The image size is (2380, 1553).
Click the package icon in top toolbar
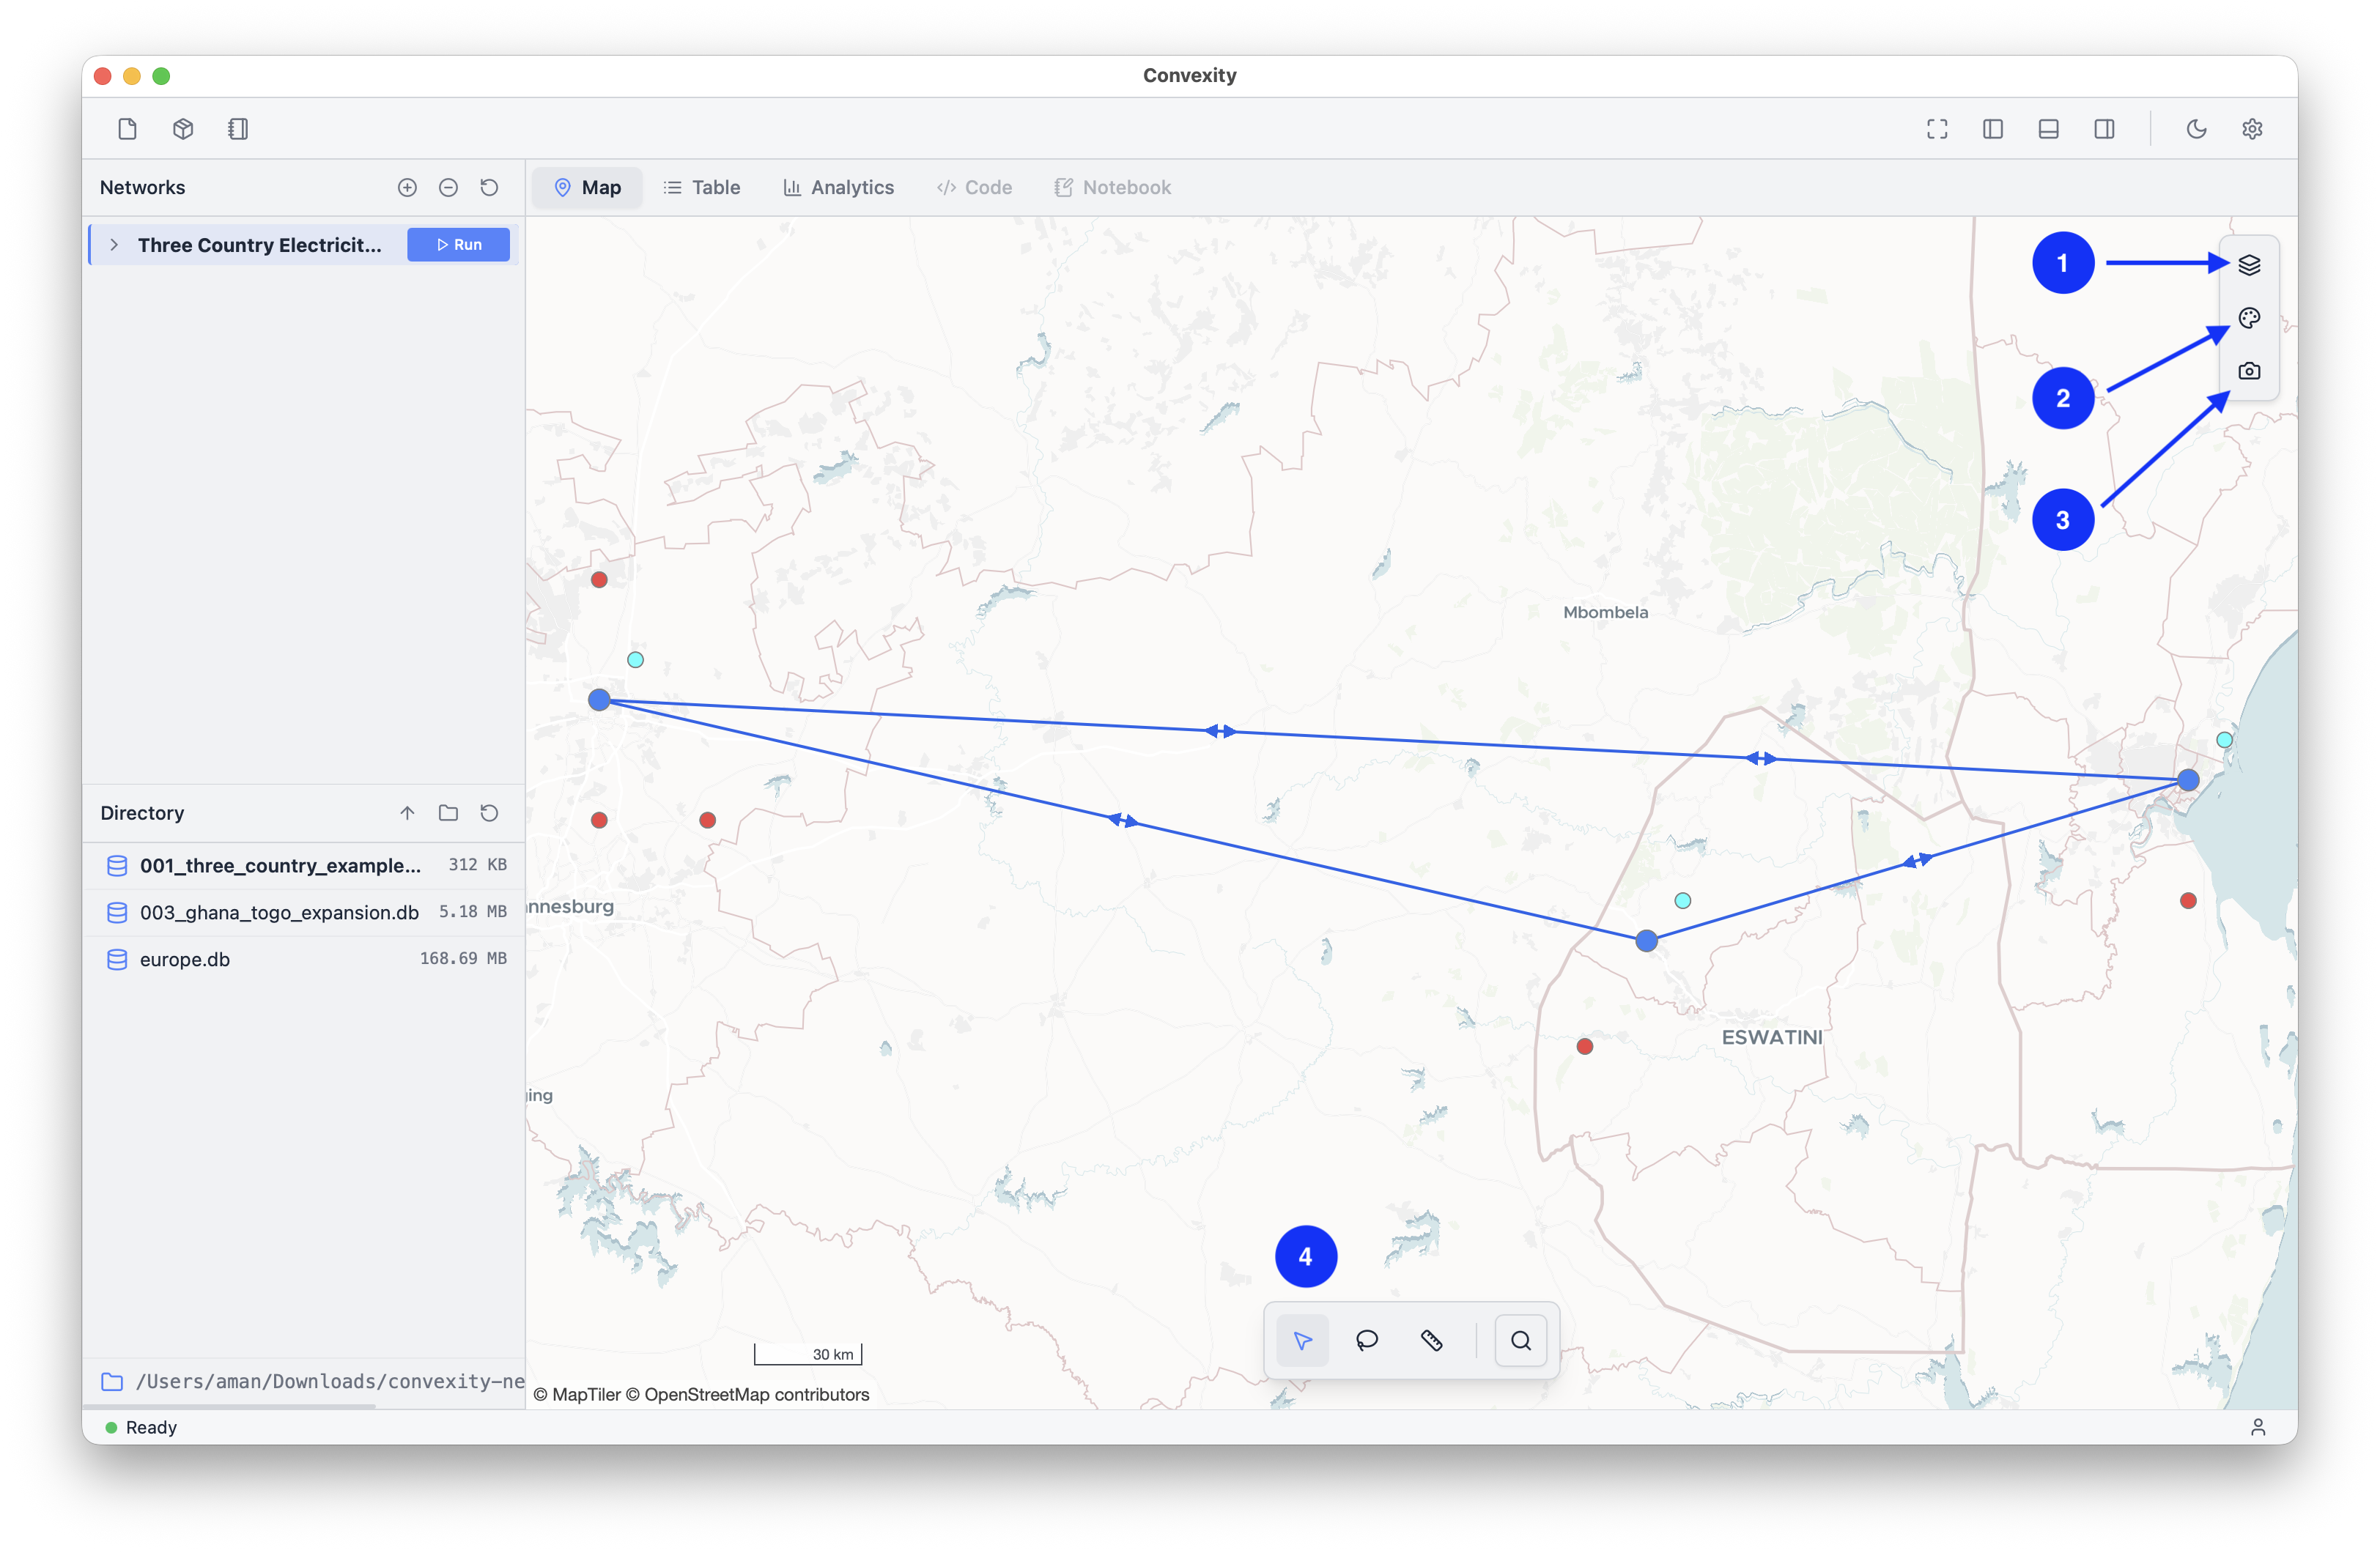182,128
